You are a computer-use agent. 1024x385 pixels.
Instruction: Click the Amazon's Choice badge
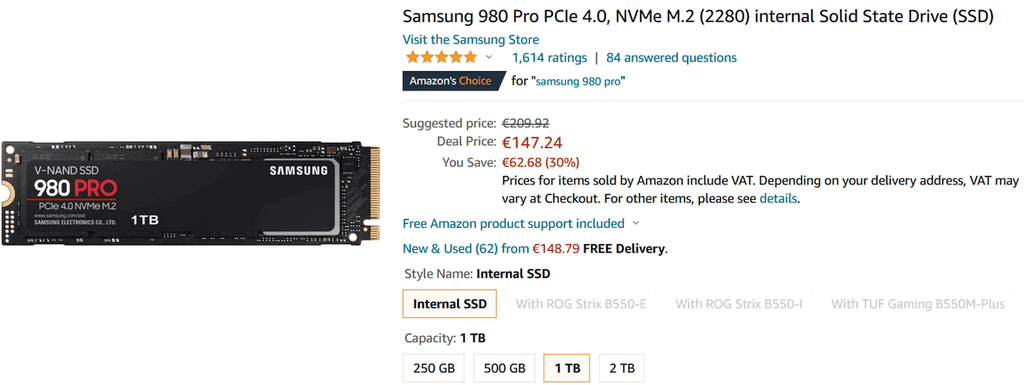[x=454, y=81]
